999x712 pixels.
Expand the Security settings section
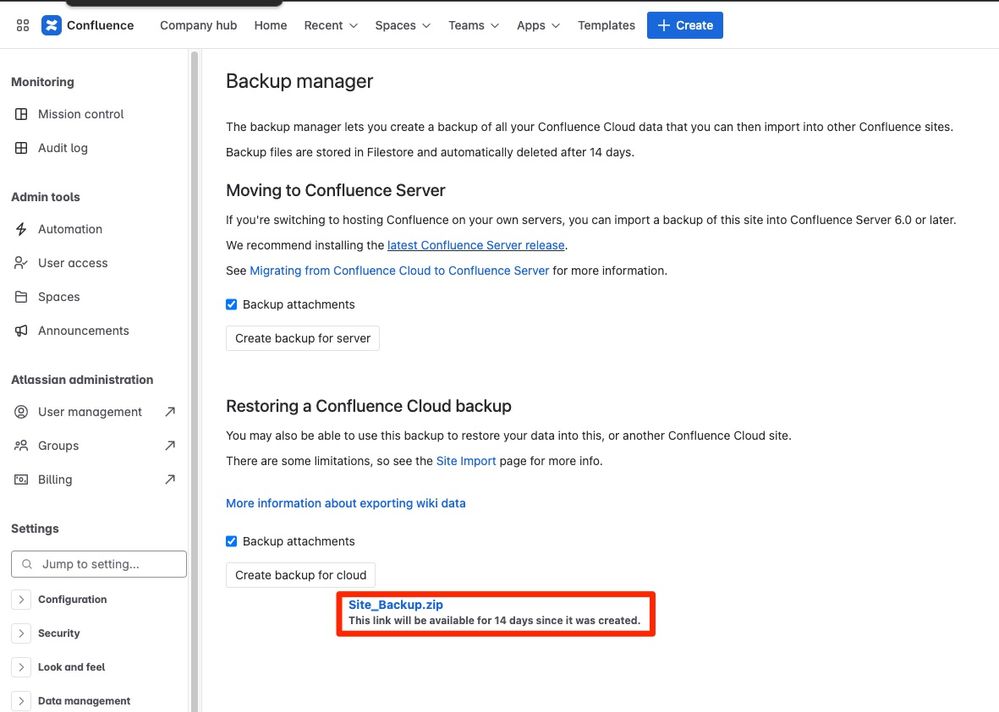click(21, 633)
